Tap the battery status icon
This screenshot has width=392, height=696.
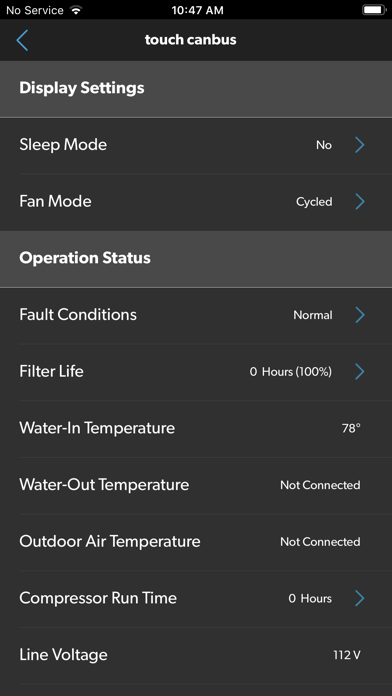(374, 10)
